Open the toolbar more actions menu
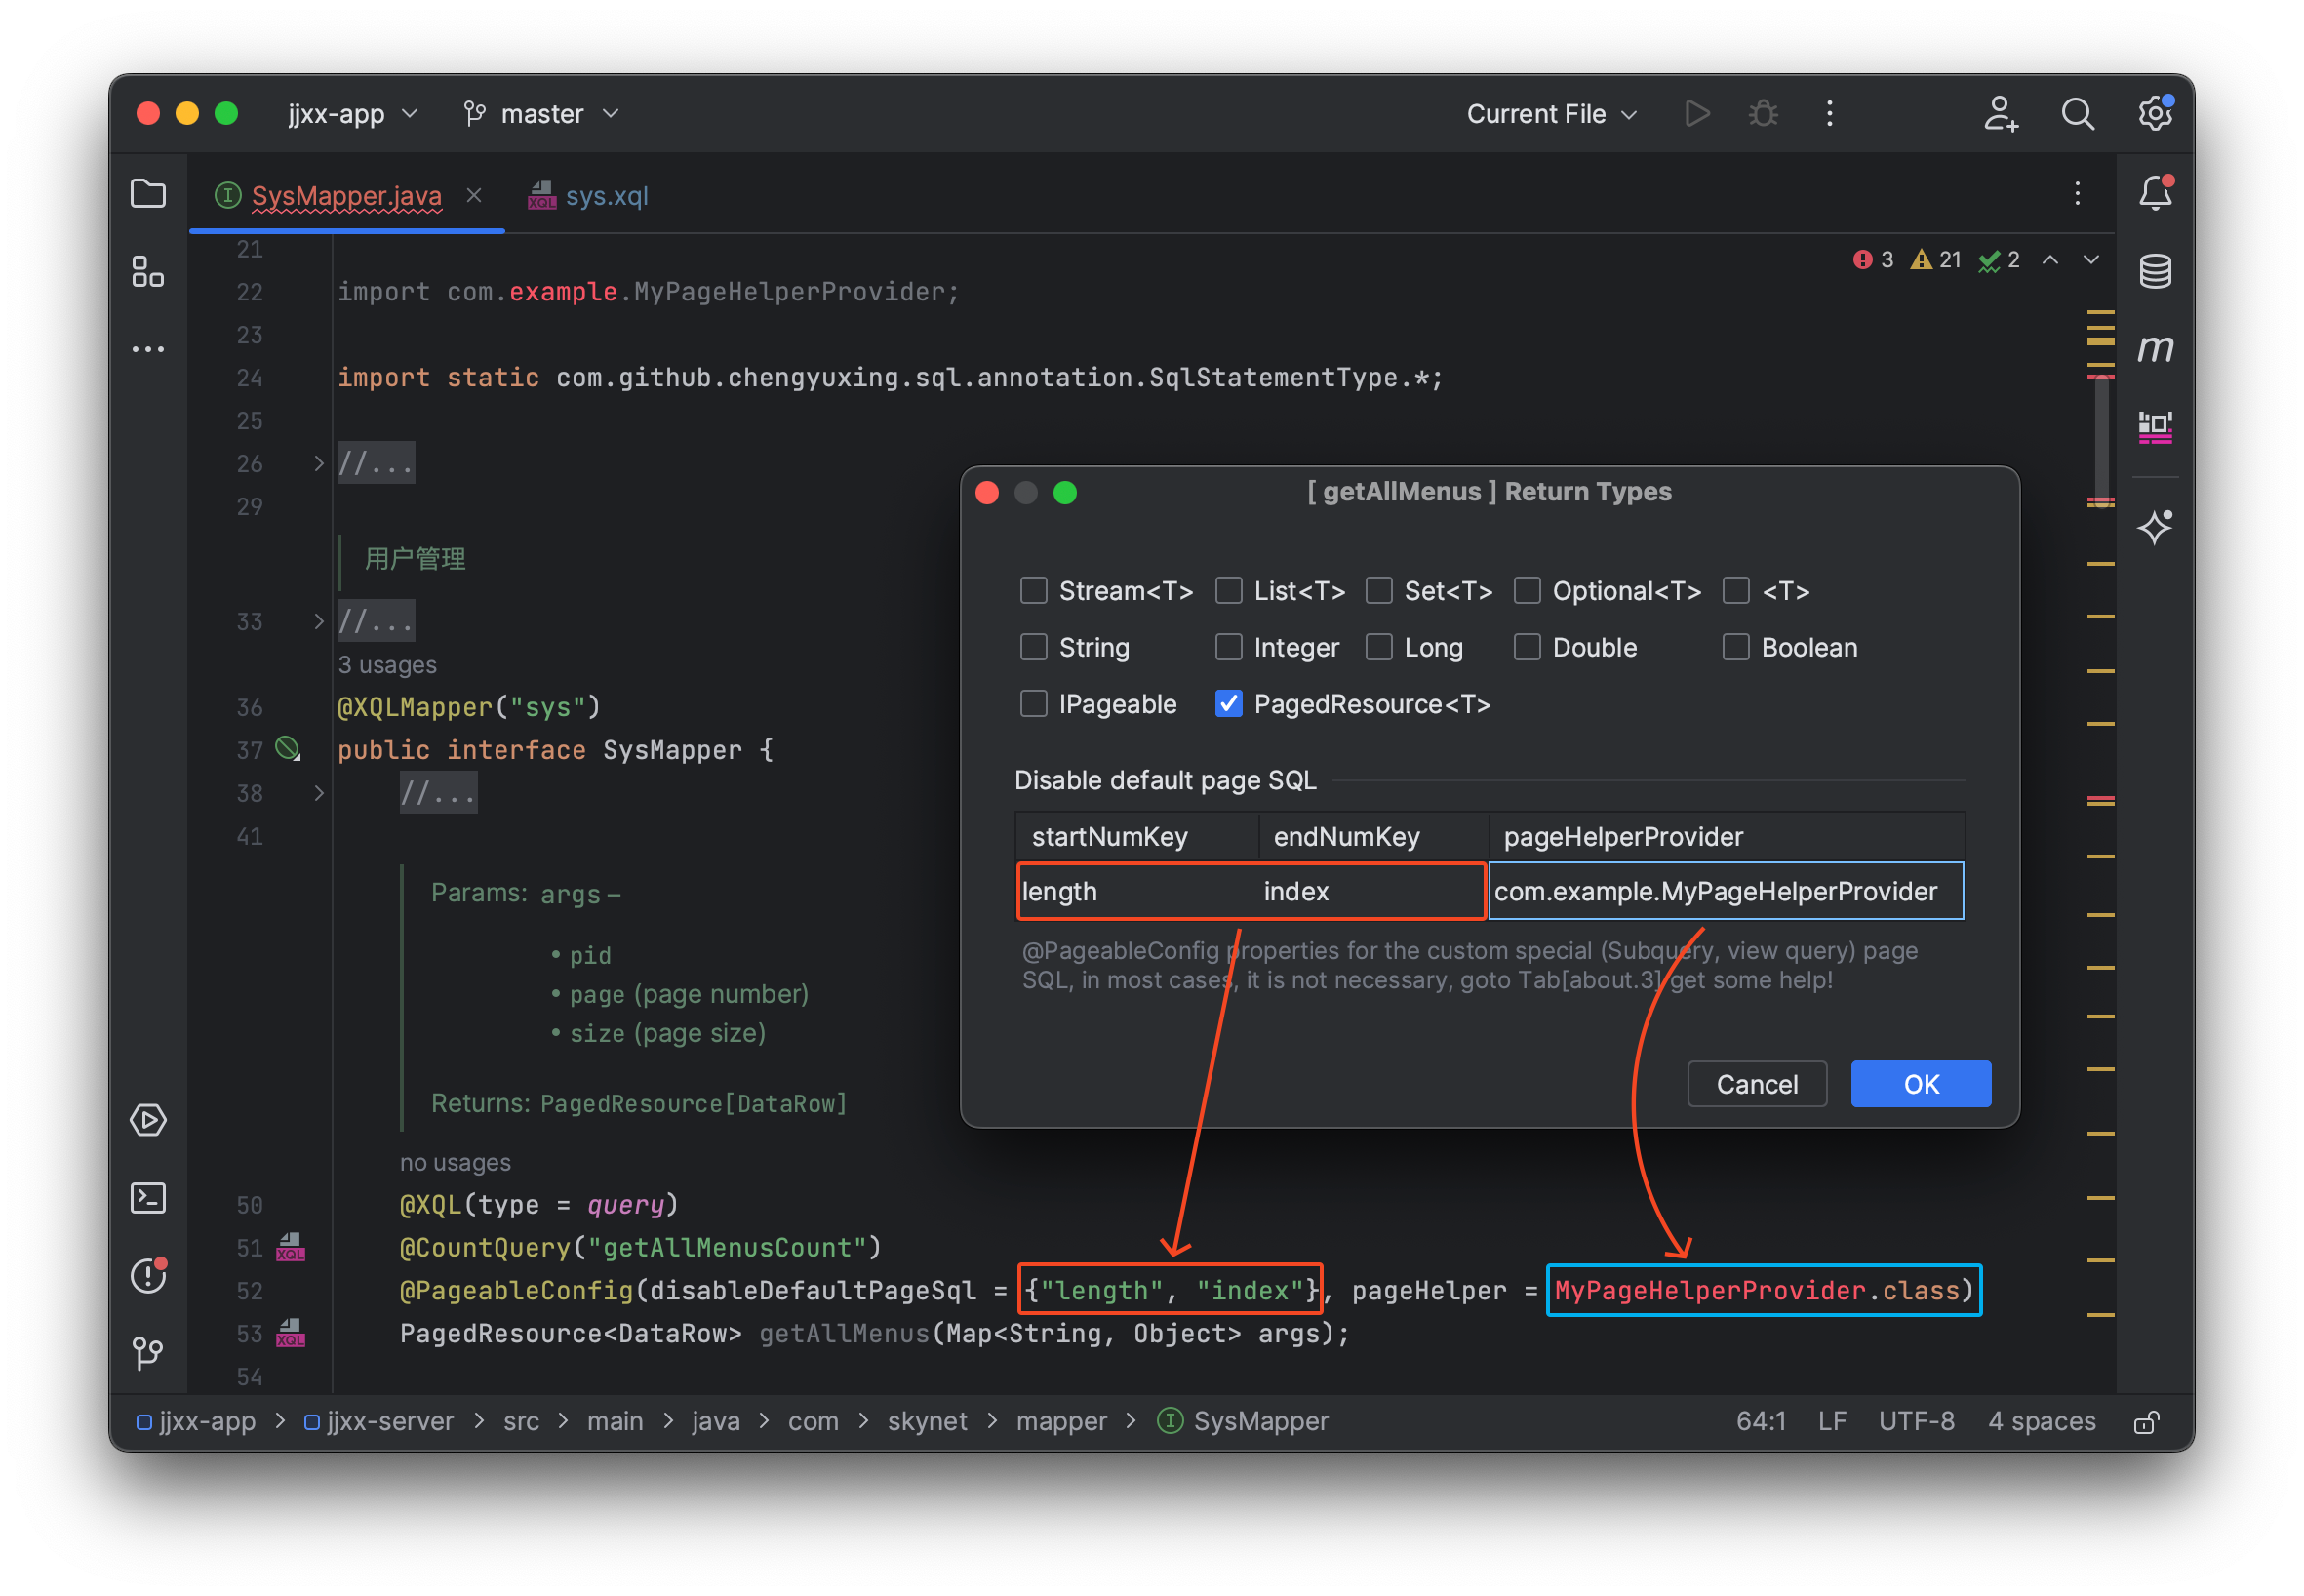 [1829, 113]
